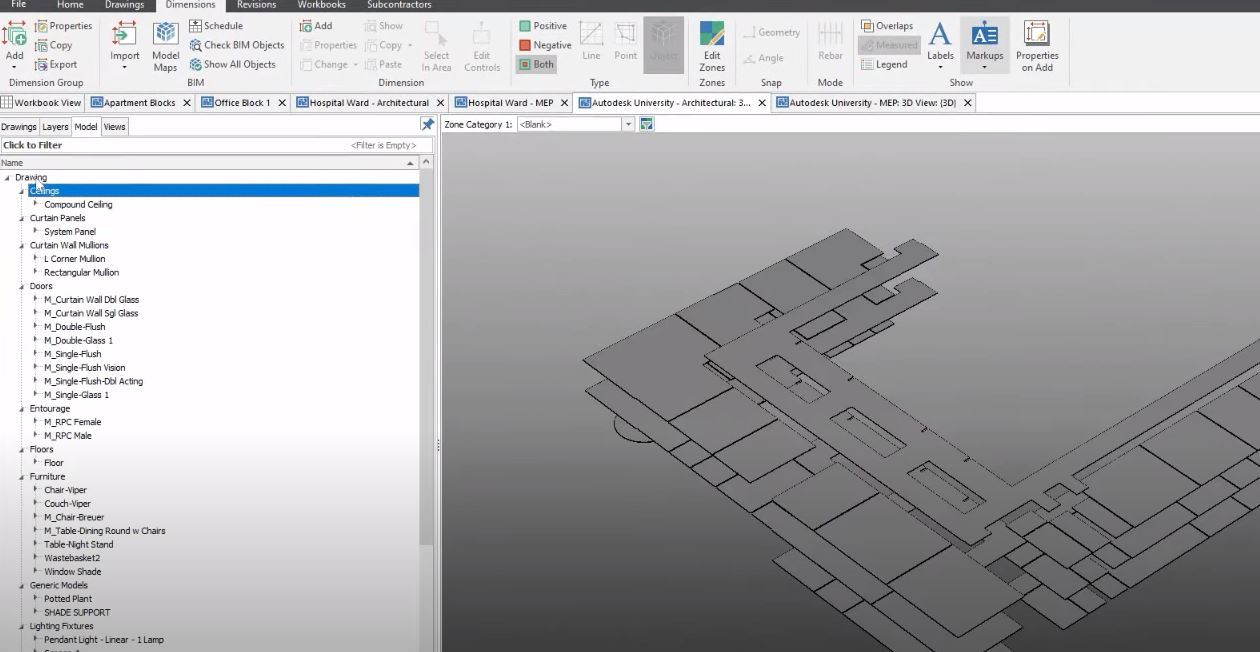Open the dimension Copy dropdown arrow
Screen dimensions: 1260x652
pyautogui.click(x=410, y=45)
